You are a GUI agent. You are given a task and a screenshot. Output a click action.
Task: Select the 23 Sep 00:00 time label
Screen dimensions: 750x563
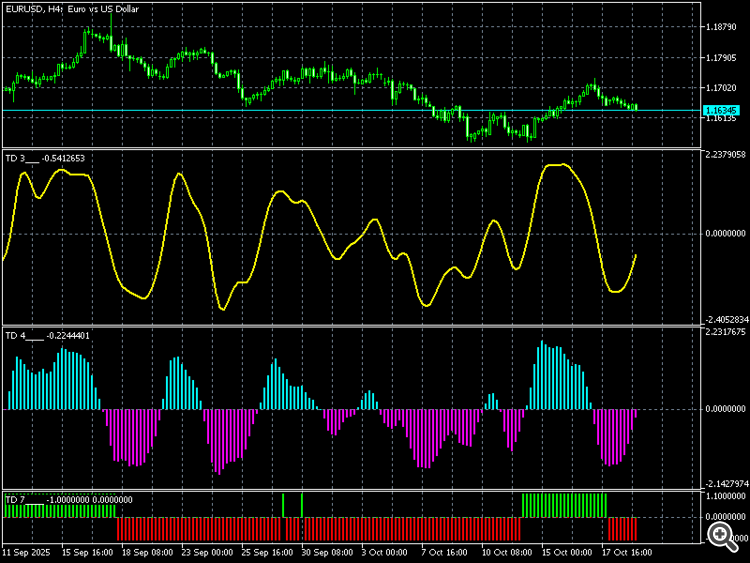(207, 552)
